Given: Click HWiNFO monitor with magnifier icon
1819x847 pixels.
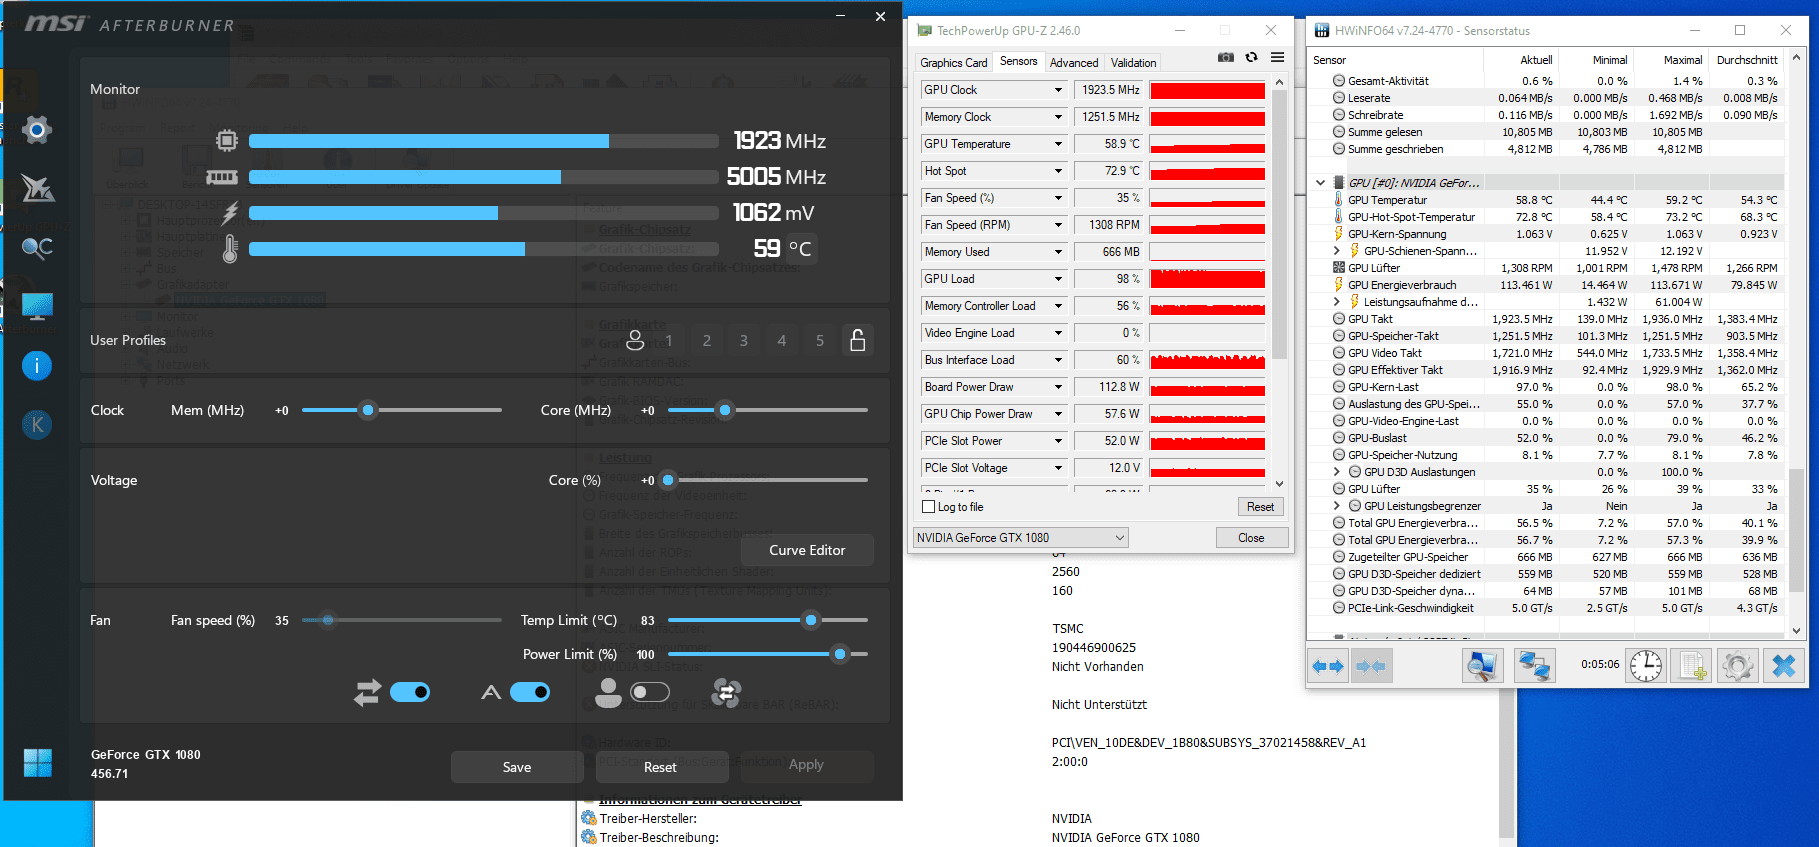Looking at the screenshot, I should pos(1482,666).
